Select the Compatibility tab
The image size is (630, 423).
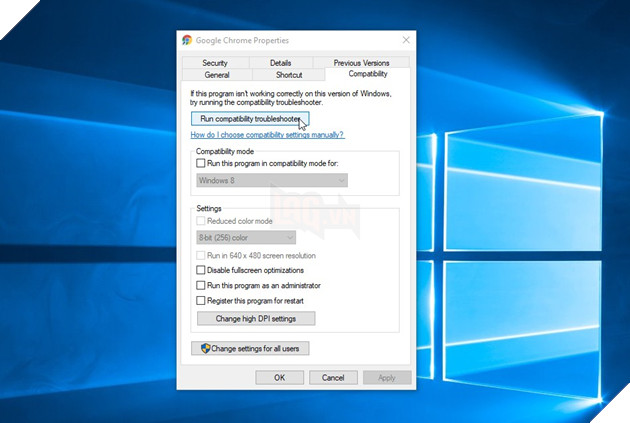tap(368, 74)
